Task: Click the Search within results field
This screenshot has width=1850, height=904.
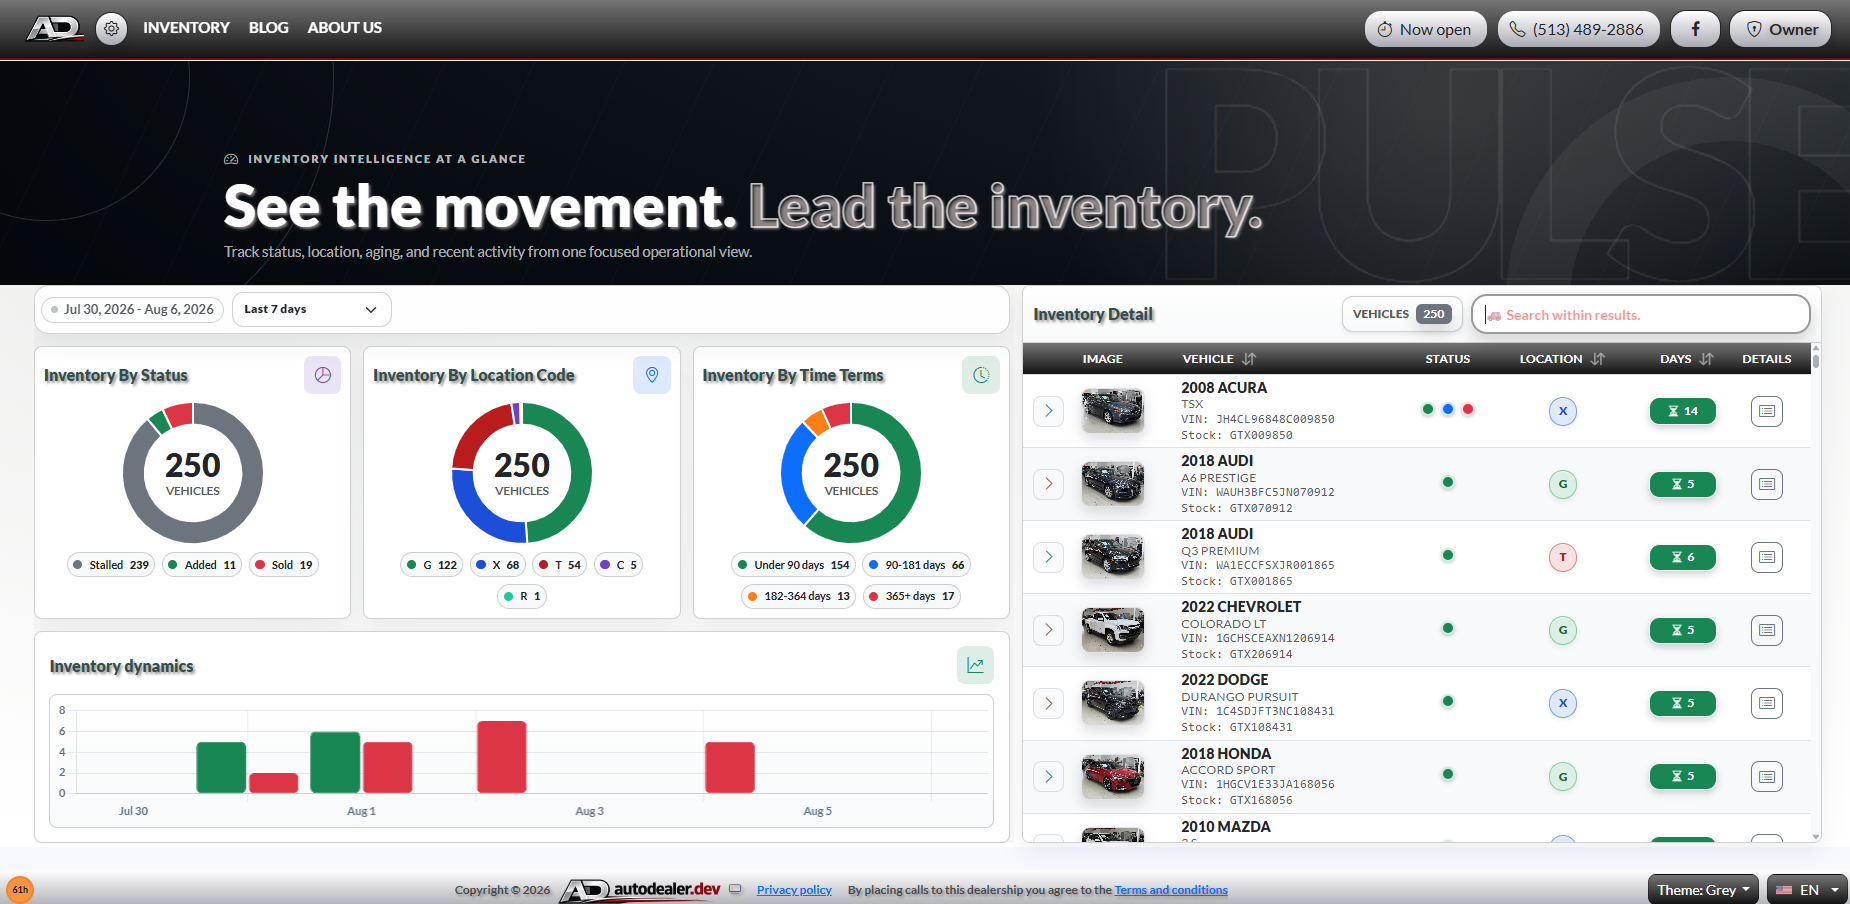Action: (1640, 314)
